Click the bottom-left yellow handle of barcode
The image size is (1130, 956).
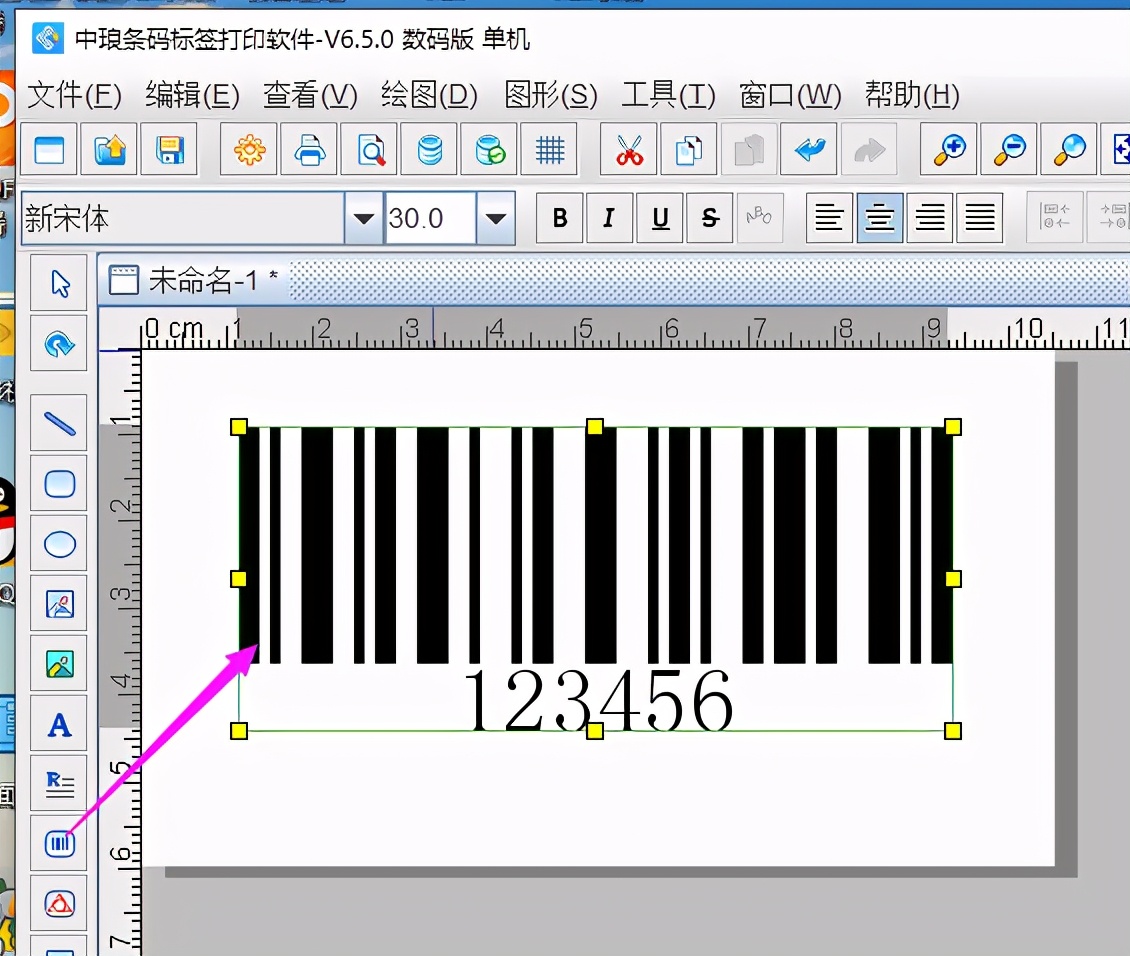pyautogui.click(x=239, y=731)
